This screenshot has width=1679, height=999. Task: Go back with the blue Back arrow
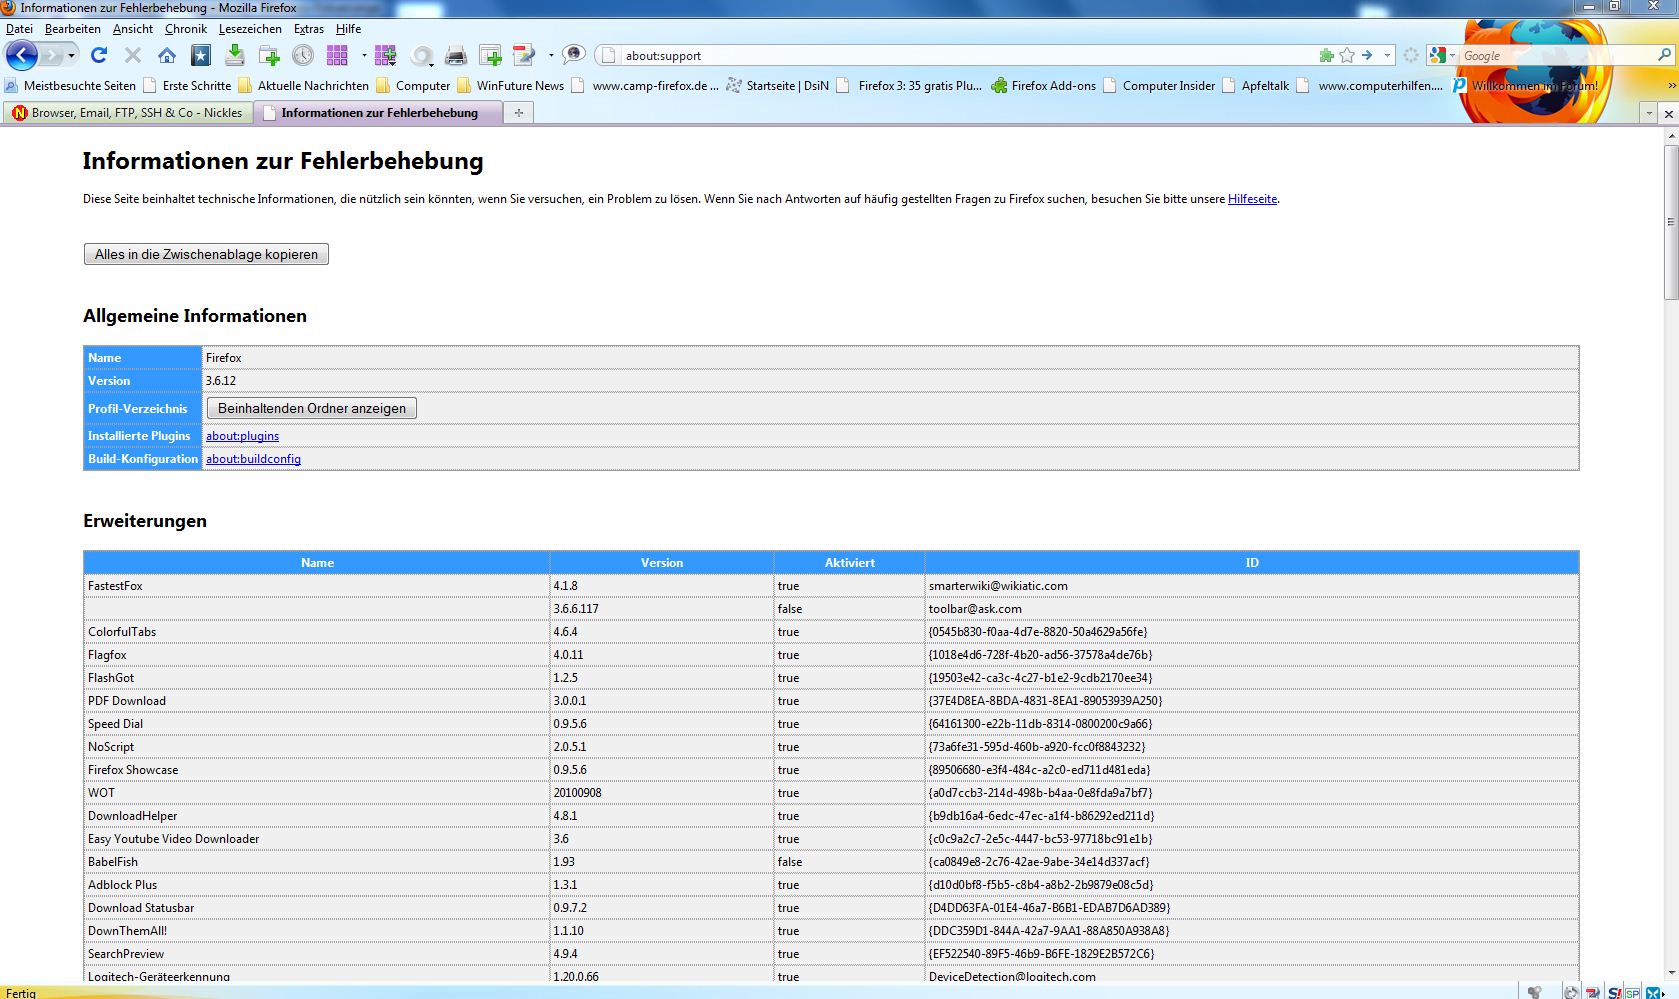point(22,55)
